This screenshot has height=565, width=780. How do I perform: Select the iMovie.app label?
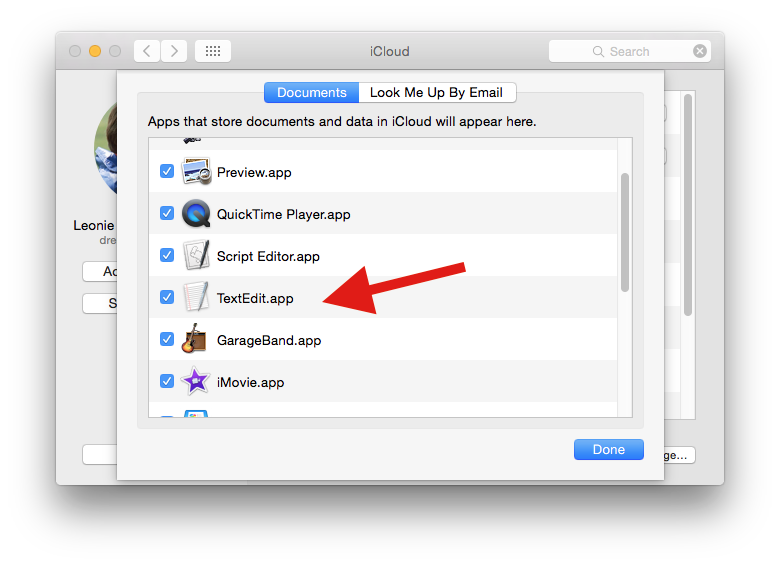[251, 382]
